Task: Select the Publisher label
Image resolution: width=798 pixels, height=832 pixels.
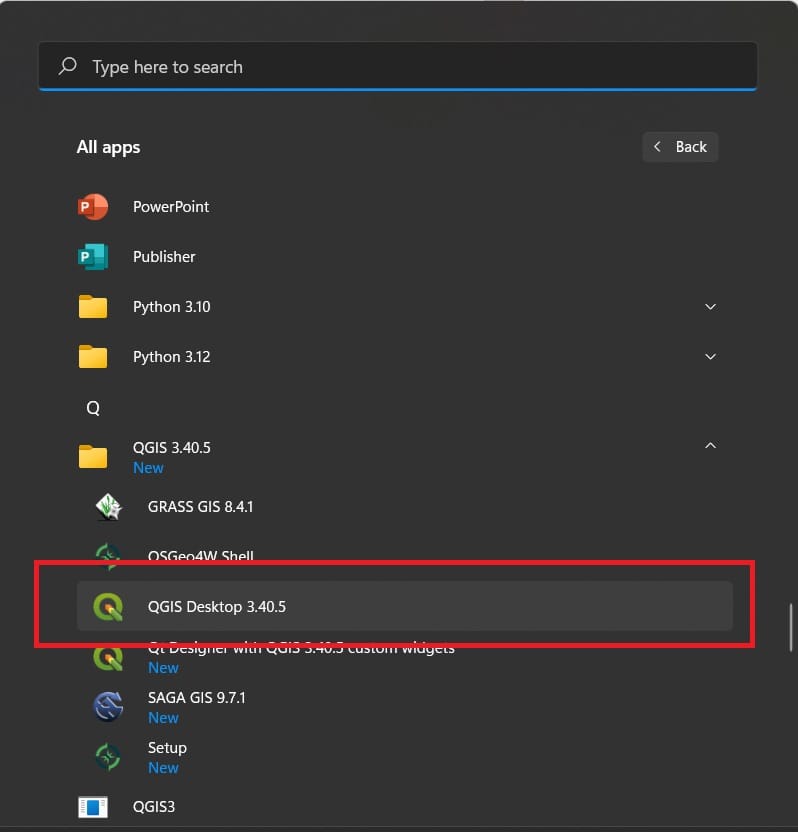Action: coord(164,257)
